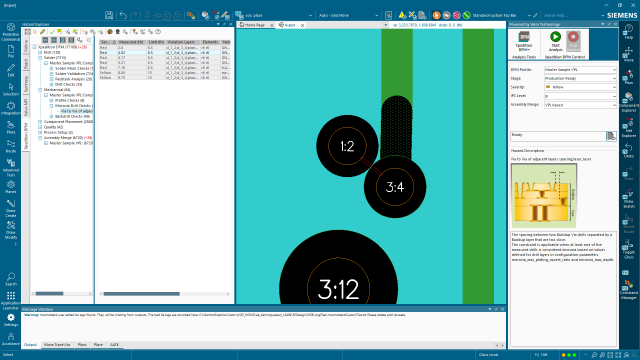Open Search in left sidebar
This screenshot has height=360, width=640.
tap(11, 279)
